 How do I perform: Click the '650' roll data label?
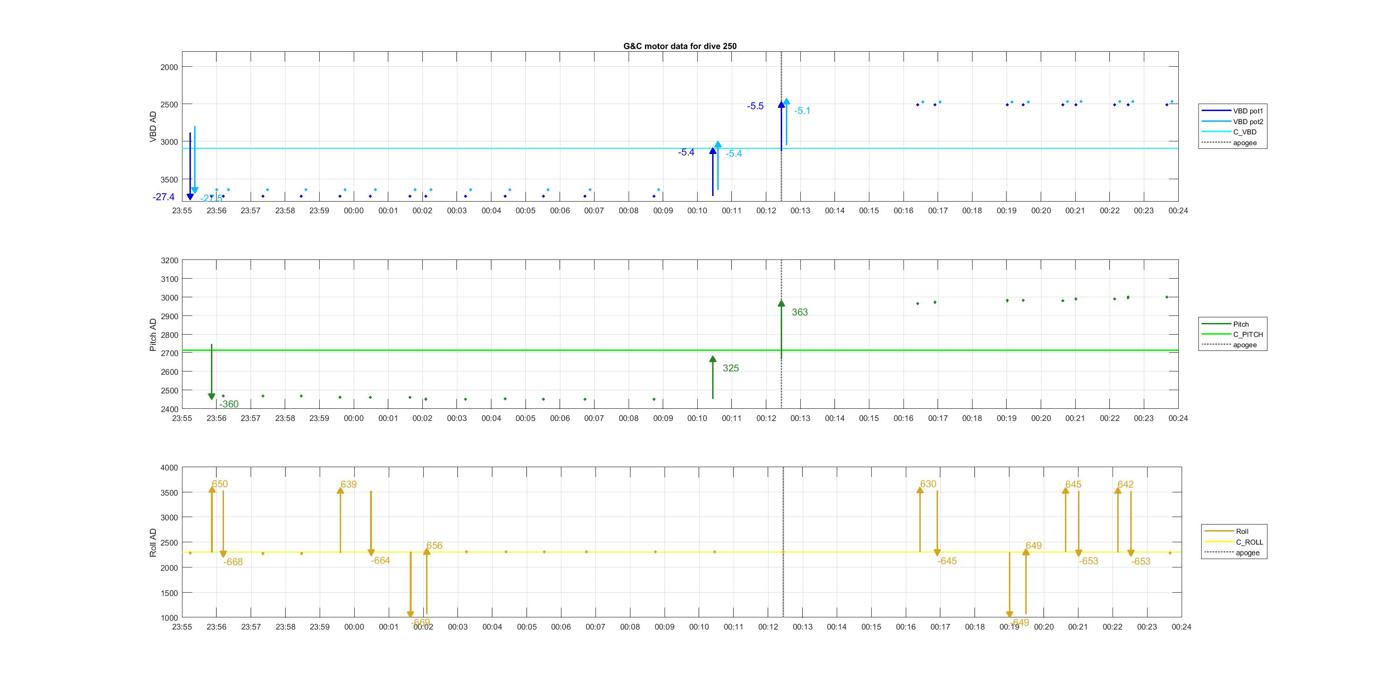pyautogui.click(x=220, y=484)
